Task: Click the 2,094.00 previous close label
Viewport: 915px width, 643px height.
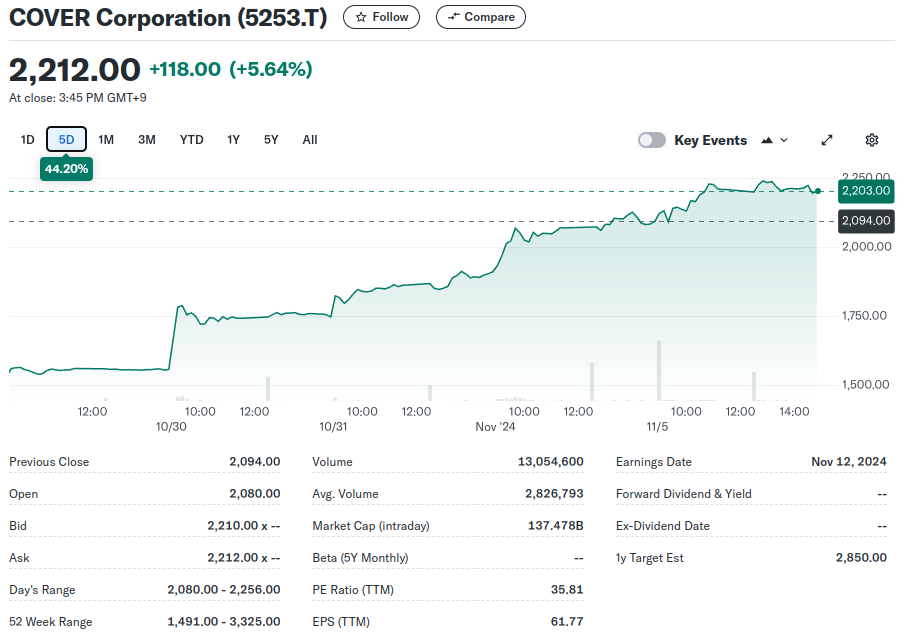Action: (x=866, y=221)
